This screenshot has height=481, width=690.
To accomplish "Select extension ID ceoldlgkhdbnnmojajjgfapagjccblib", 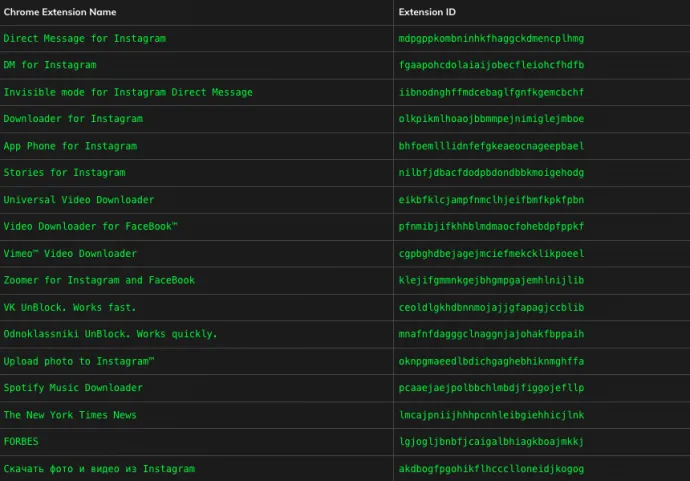I will pos(492,308).
